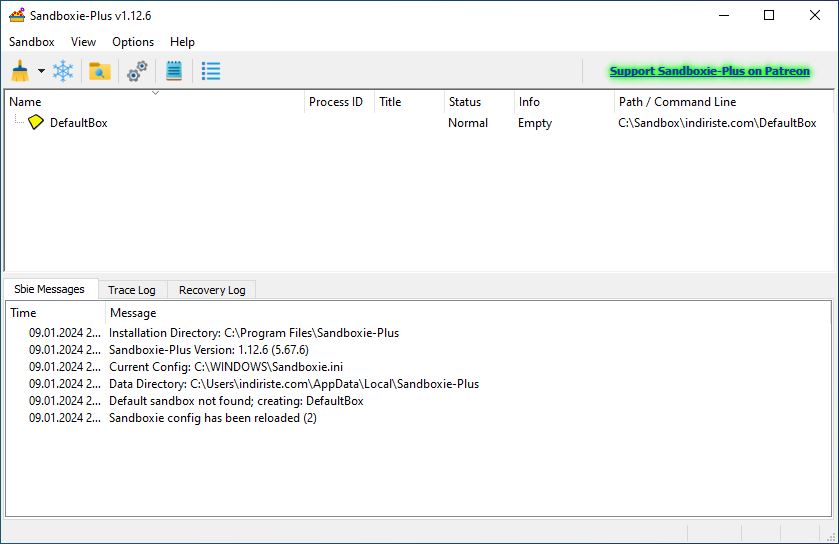Select the Sandboxie-Plus Version 1.12.6 message row
Screen dimensions: 839x544
coord(418,350)
